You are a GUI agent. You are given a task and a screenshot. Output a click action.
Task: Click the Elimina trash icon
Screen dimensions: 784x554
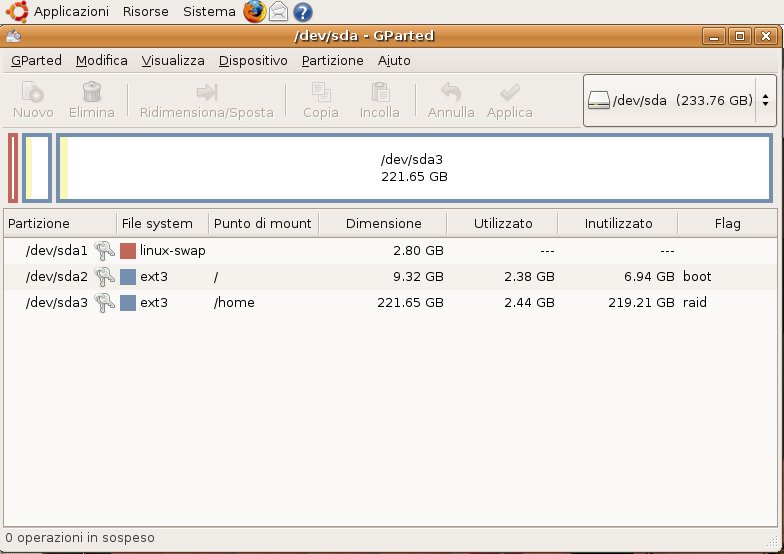coord(92,92)
